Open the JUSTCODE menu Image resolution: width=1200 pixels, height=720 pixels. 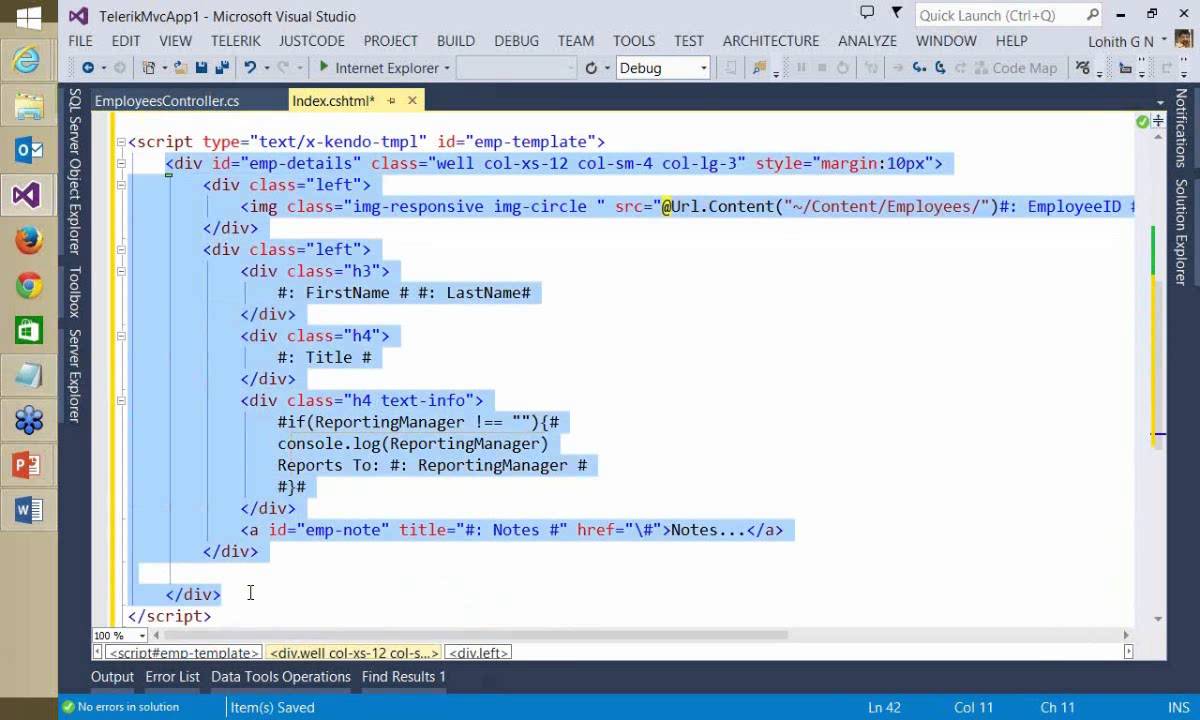pyautogui.click(x=311, y=41)
